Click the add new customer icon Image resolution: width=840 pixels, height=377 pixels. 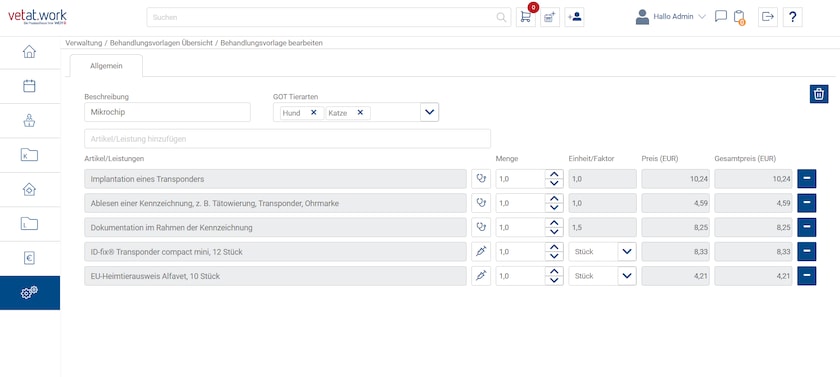click(574, 17)
